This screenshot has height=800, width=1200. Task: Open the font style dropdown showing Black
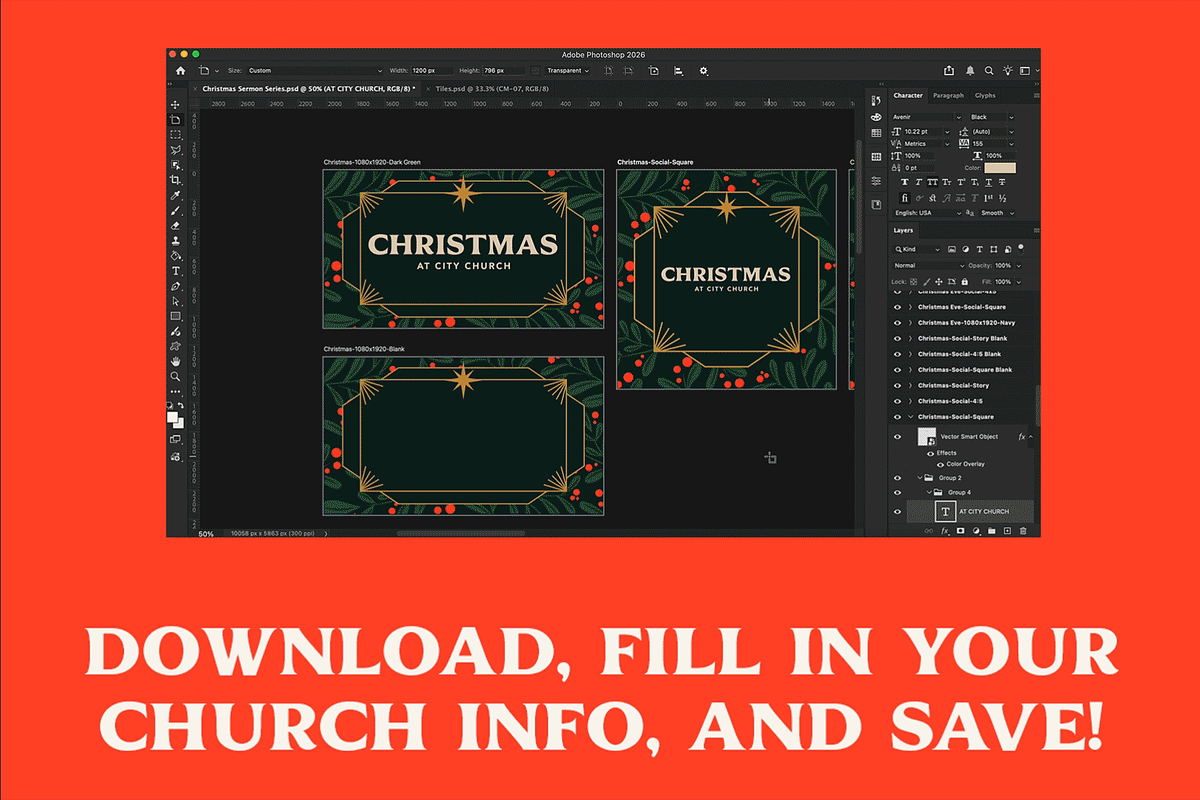pos(992,117)
